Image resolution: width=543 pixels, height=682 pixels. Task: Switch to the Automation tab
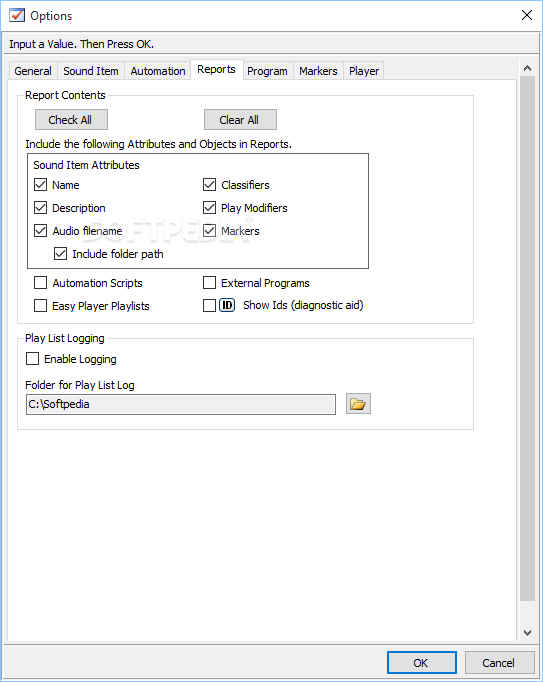pos(158,71)
